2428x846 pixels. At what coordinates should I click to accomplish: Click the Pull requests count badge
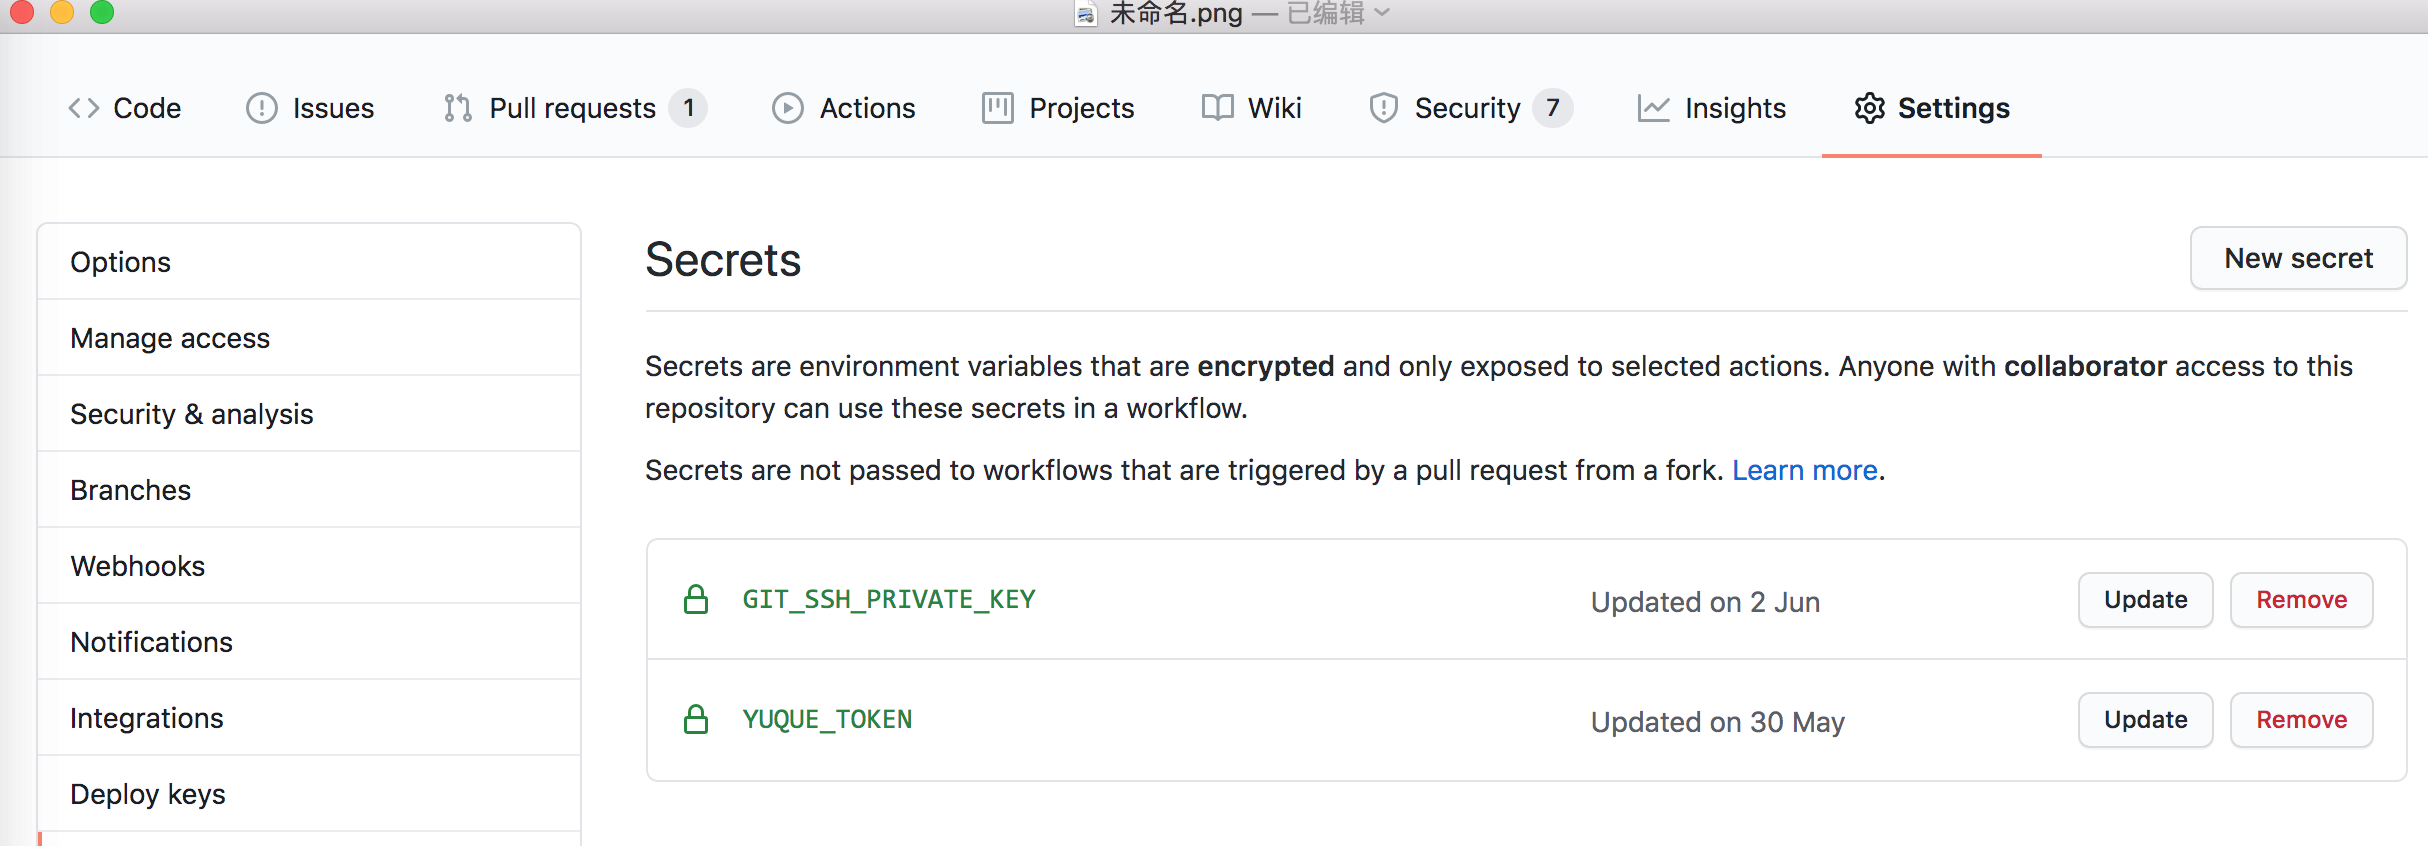[688, 108]
